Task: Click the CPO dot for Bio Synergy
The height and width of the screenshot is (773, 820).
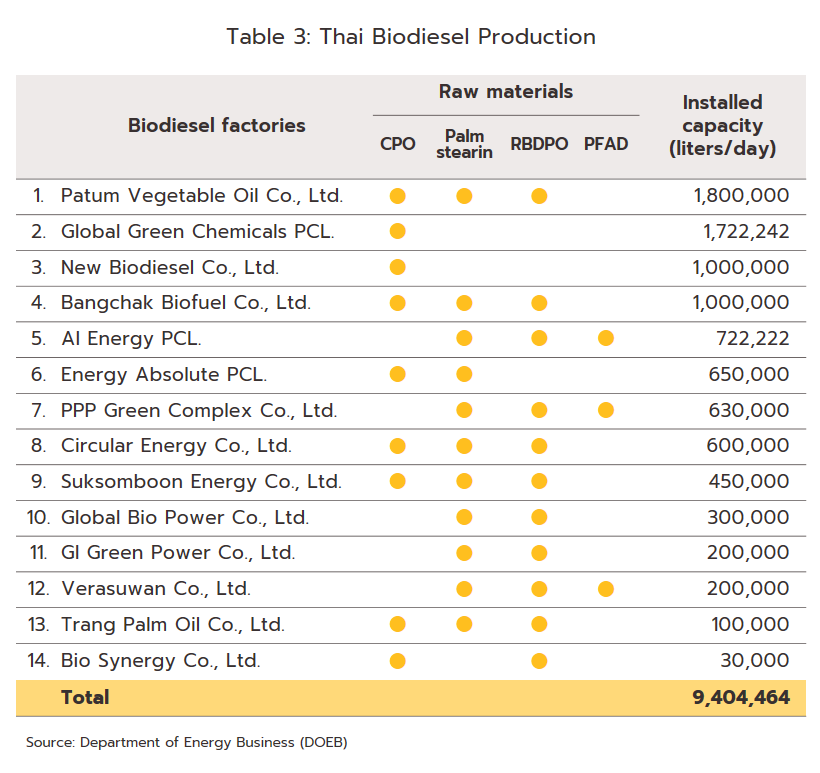Action: (397, 661)
